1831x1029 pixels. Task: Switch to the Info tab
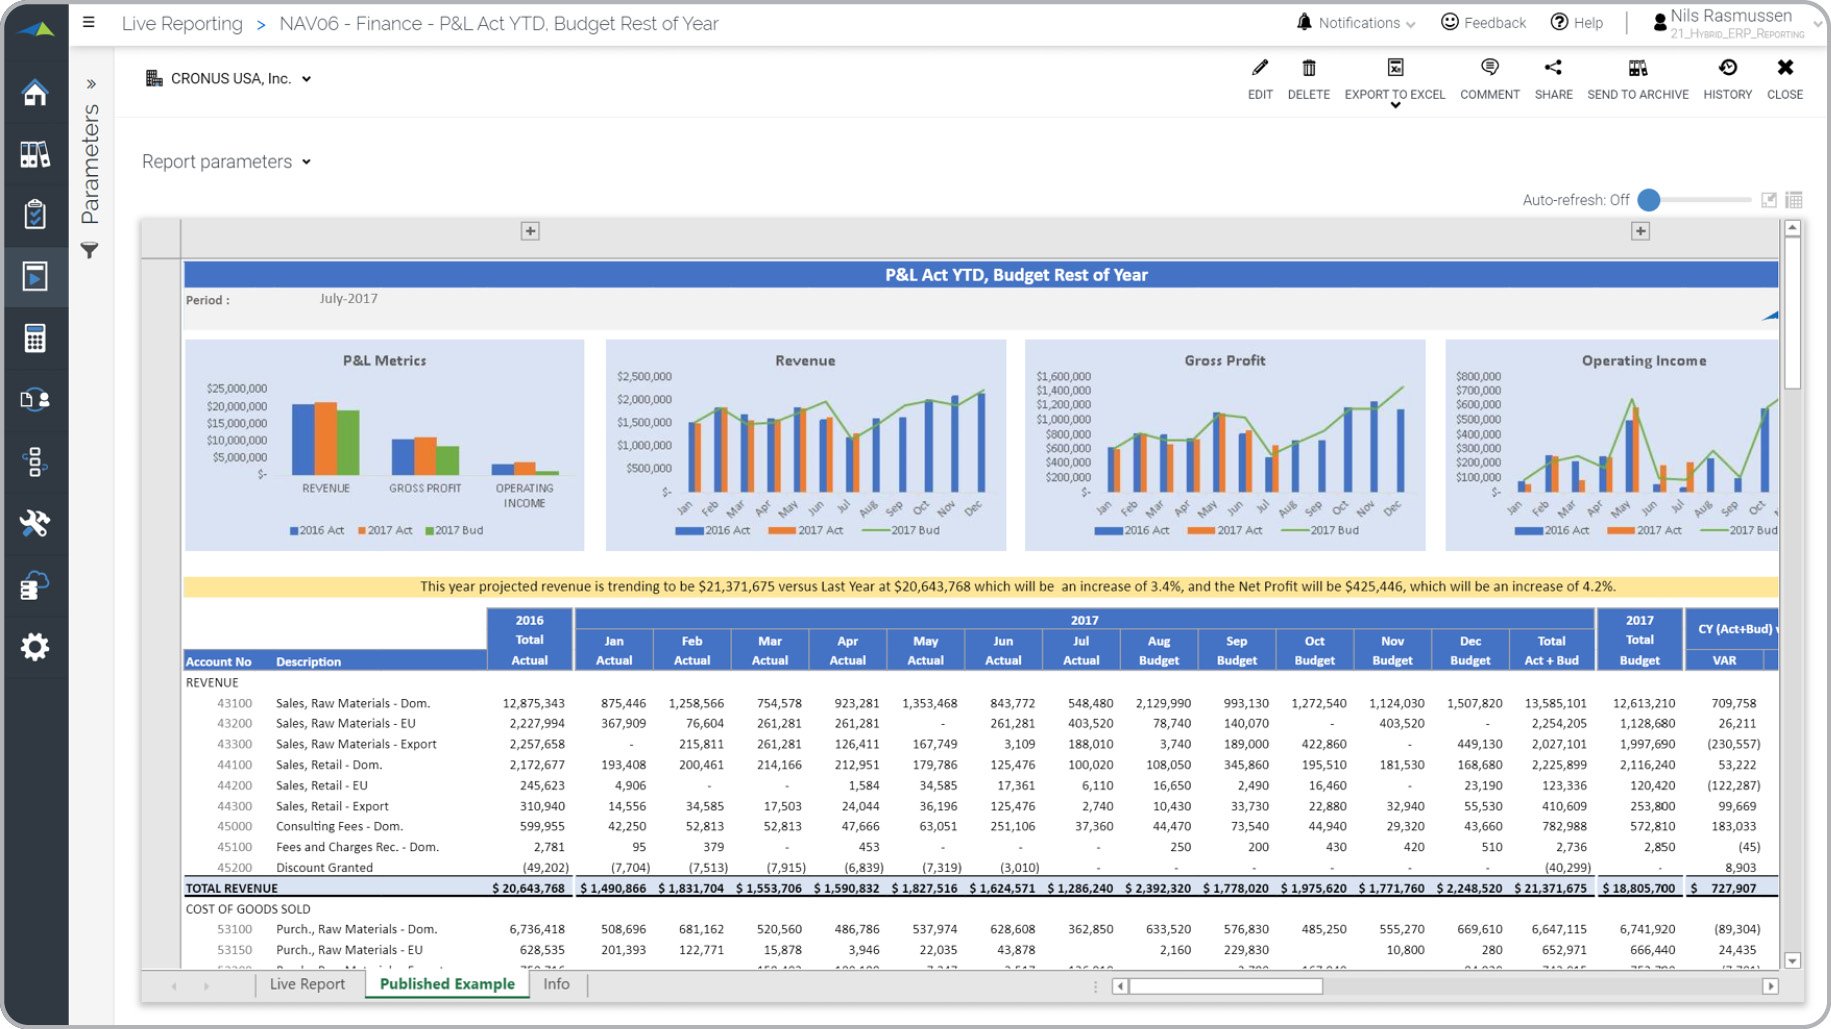tap(556, 984)
